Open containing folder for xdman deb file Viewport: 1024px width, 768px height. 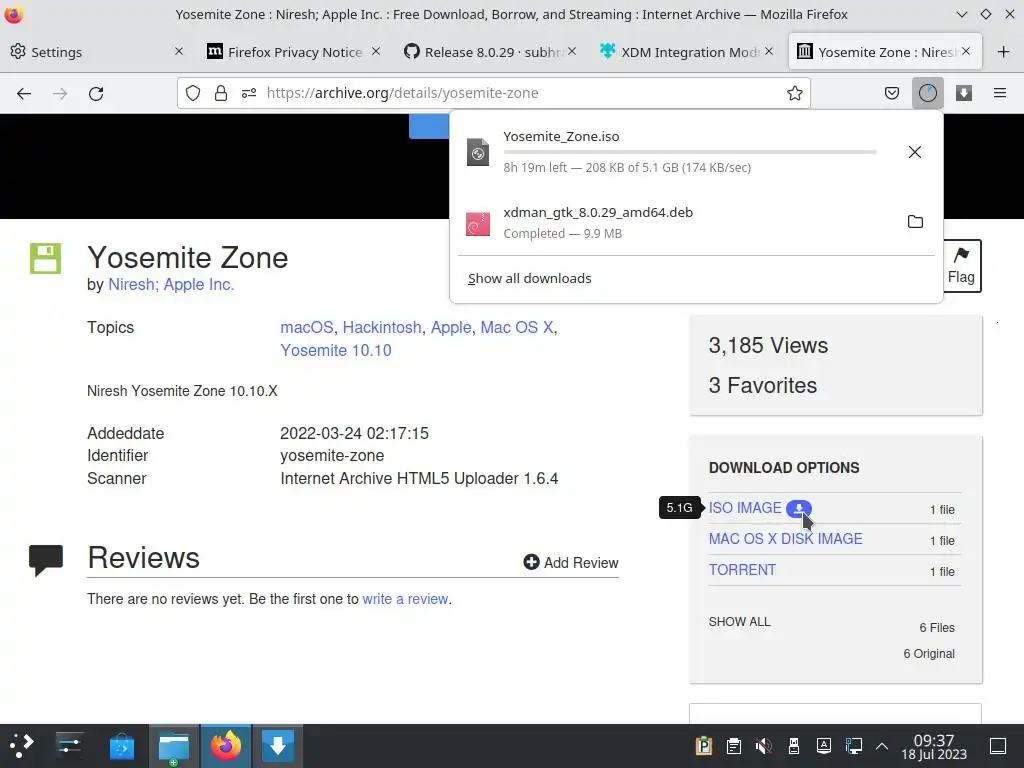tap(915, 222)
